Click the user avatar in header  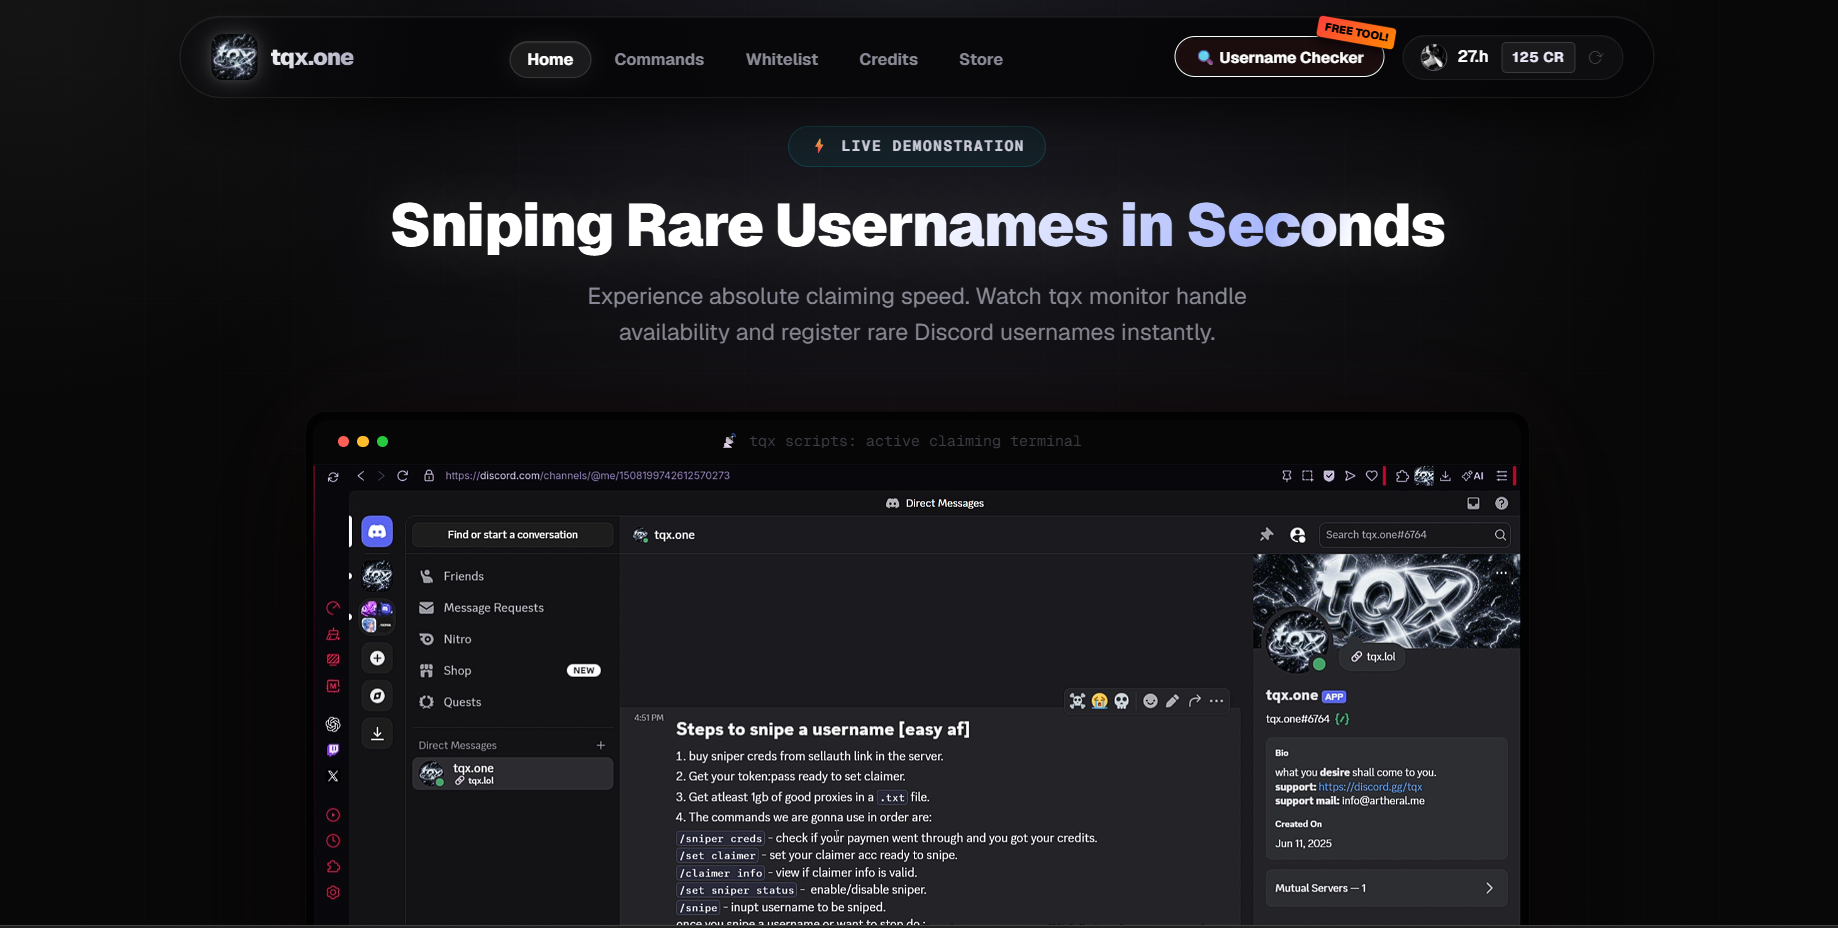[x=1433, y=57]
